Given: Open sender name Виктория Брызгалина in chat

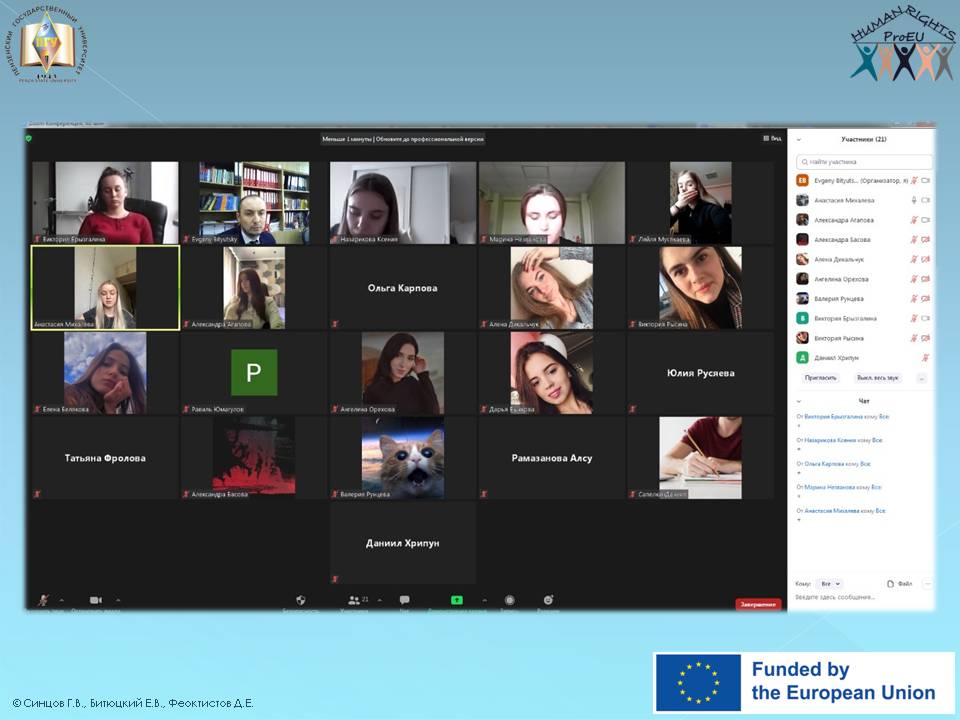Looking at the screenshot, I should click(x=833, y=416).
